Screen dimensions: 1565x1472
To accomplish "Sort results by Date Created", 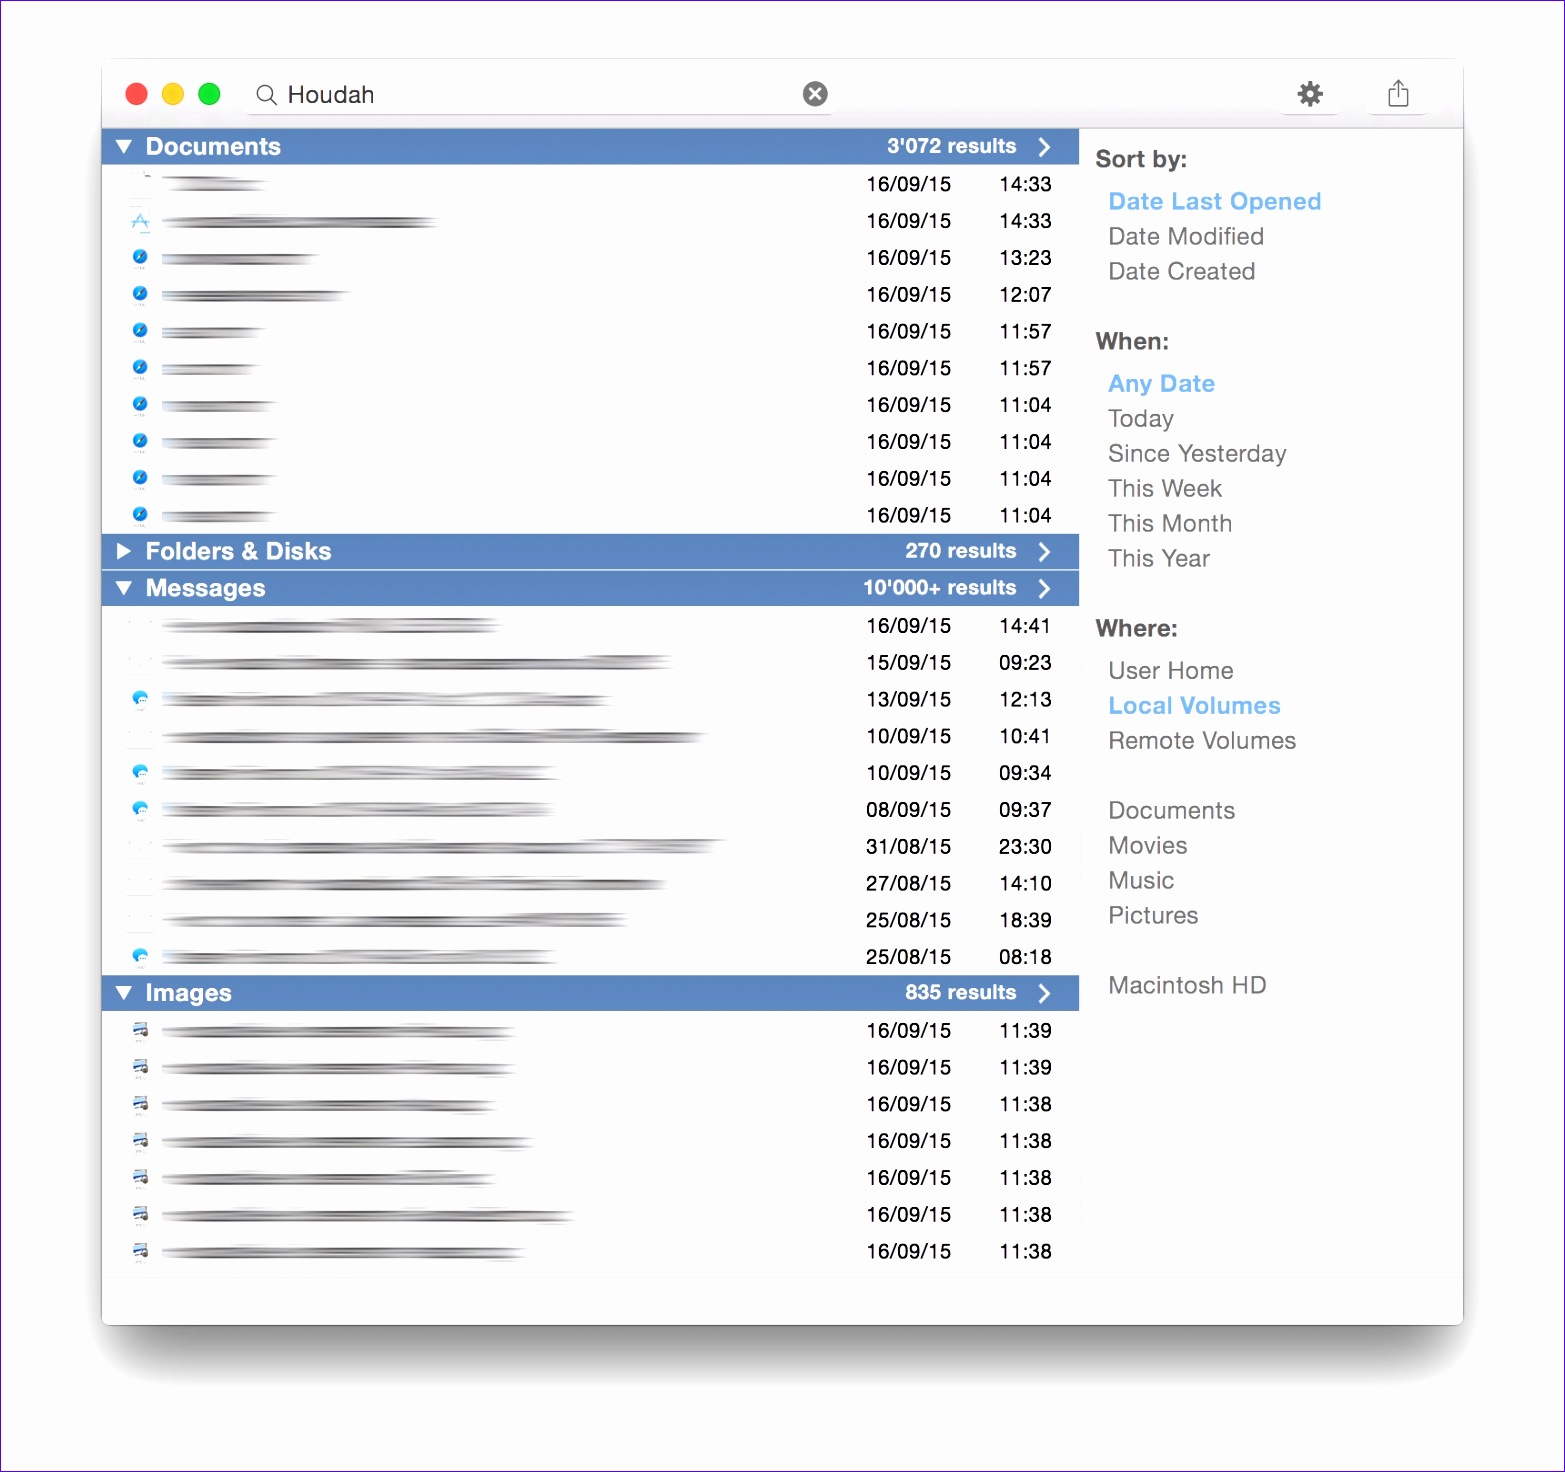I will 1182,272.
